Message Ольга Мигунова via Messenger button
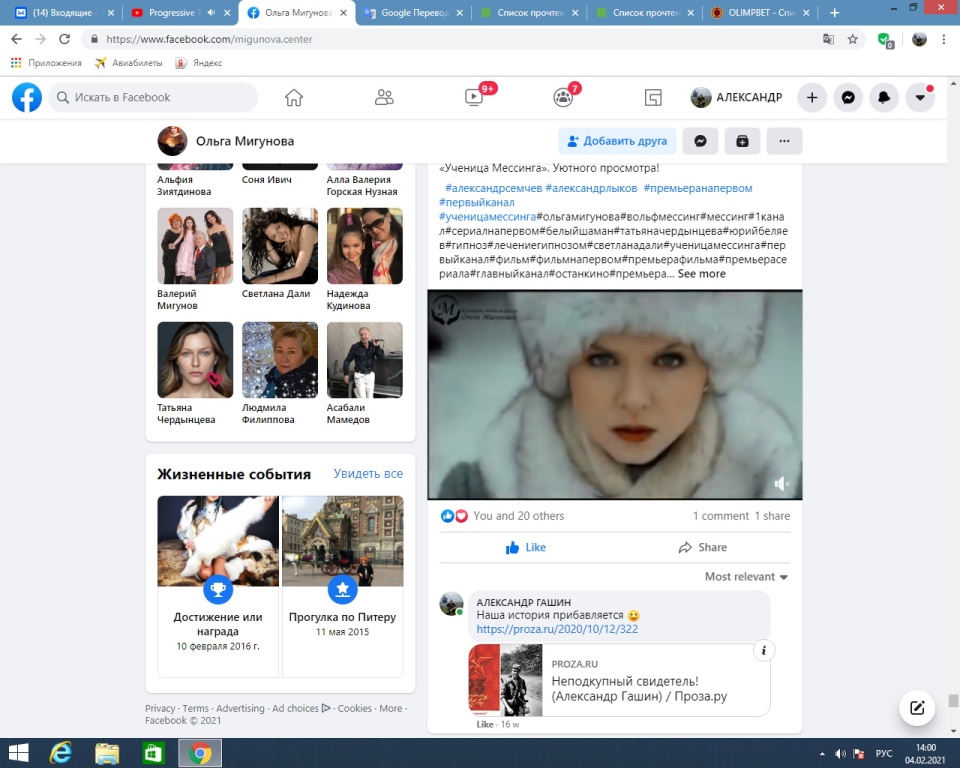Viewport: 960px width, 768px height. 700,141
